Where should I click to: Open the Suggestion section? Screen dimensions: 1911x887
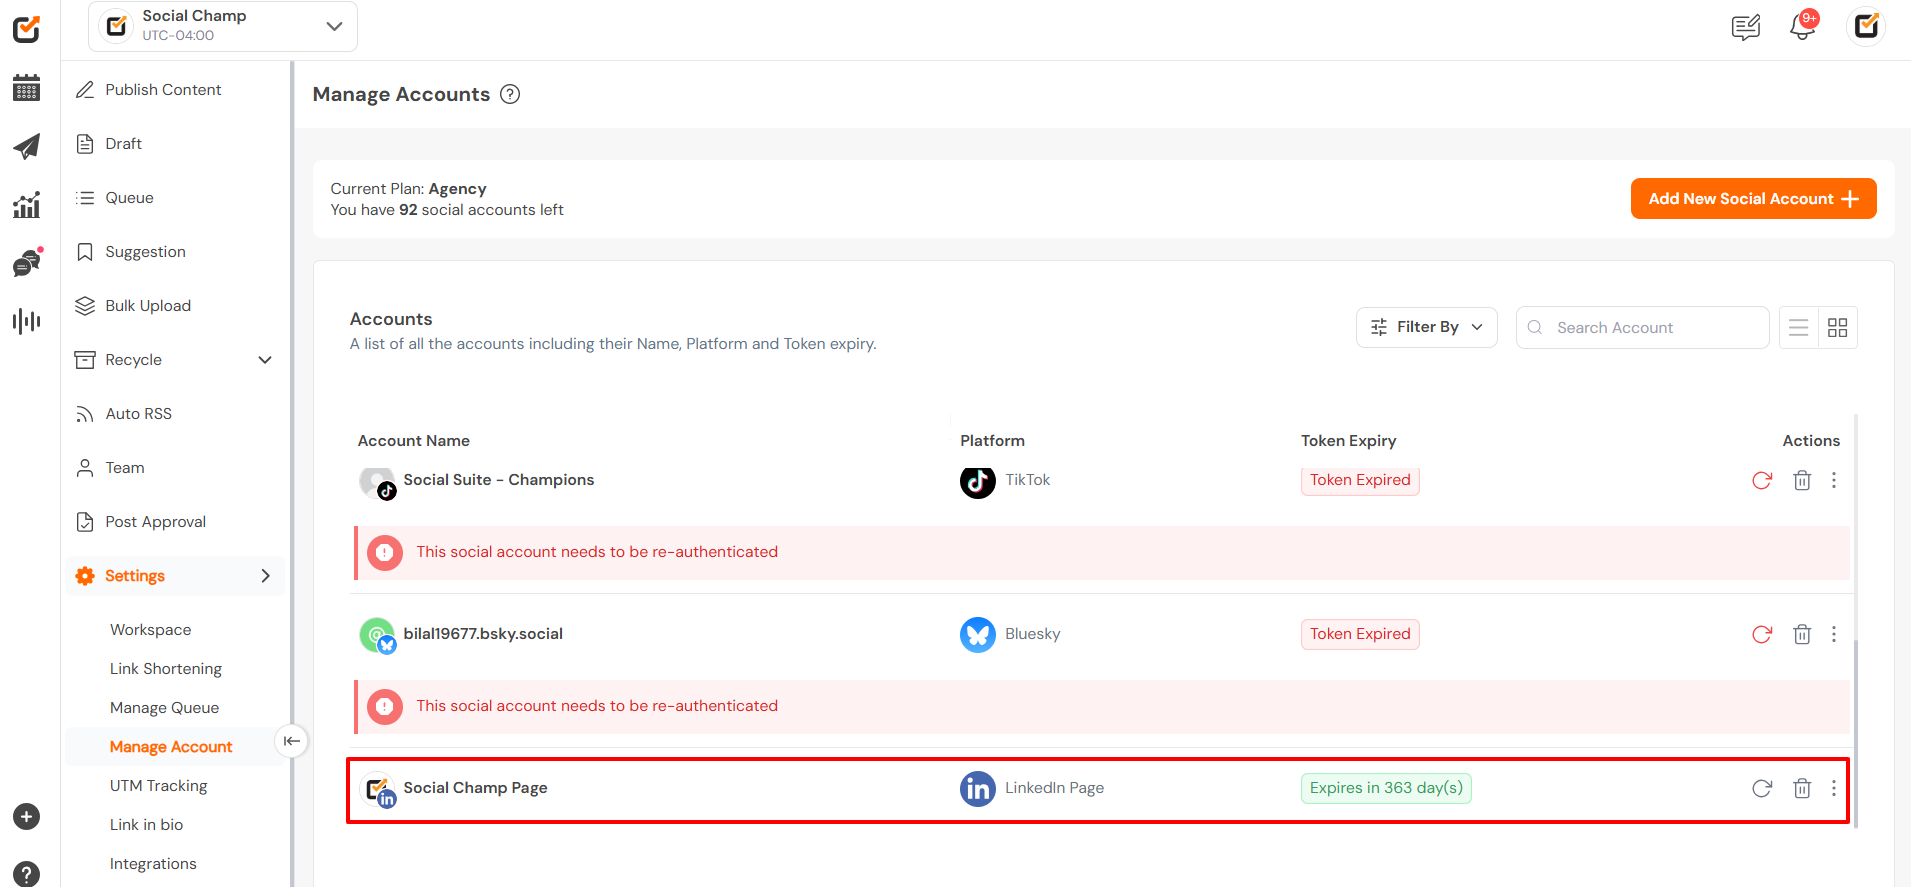(145, 252)
